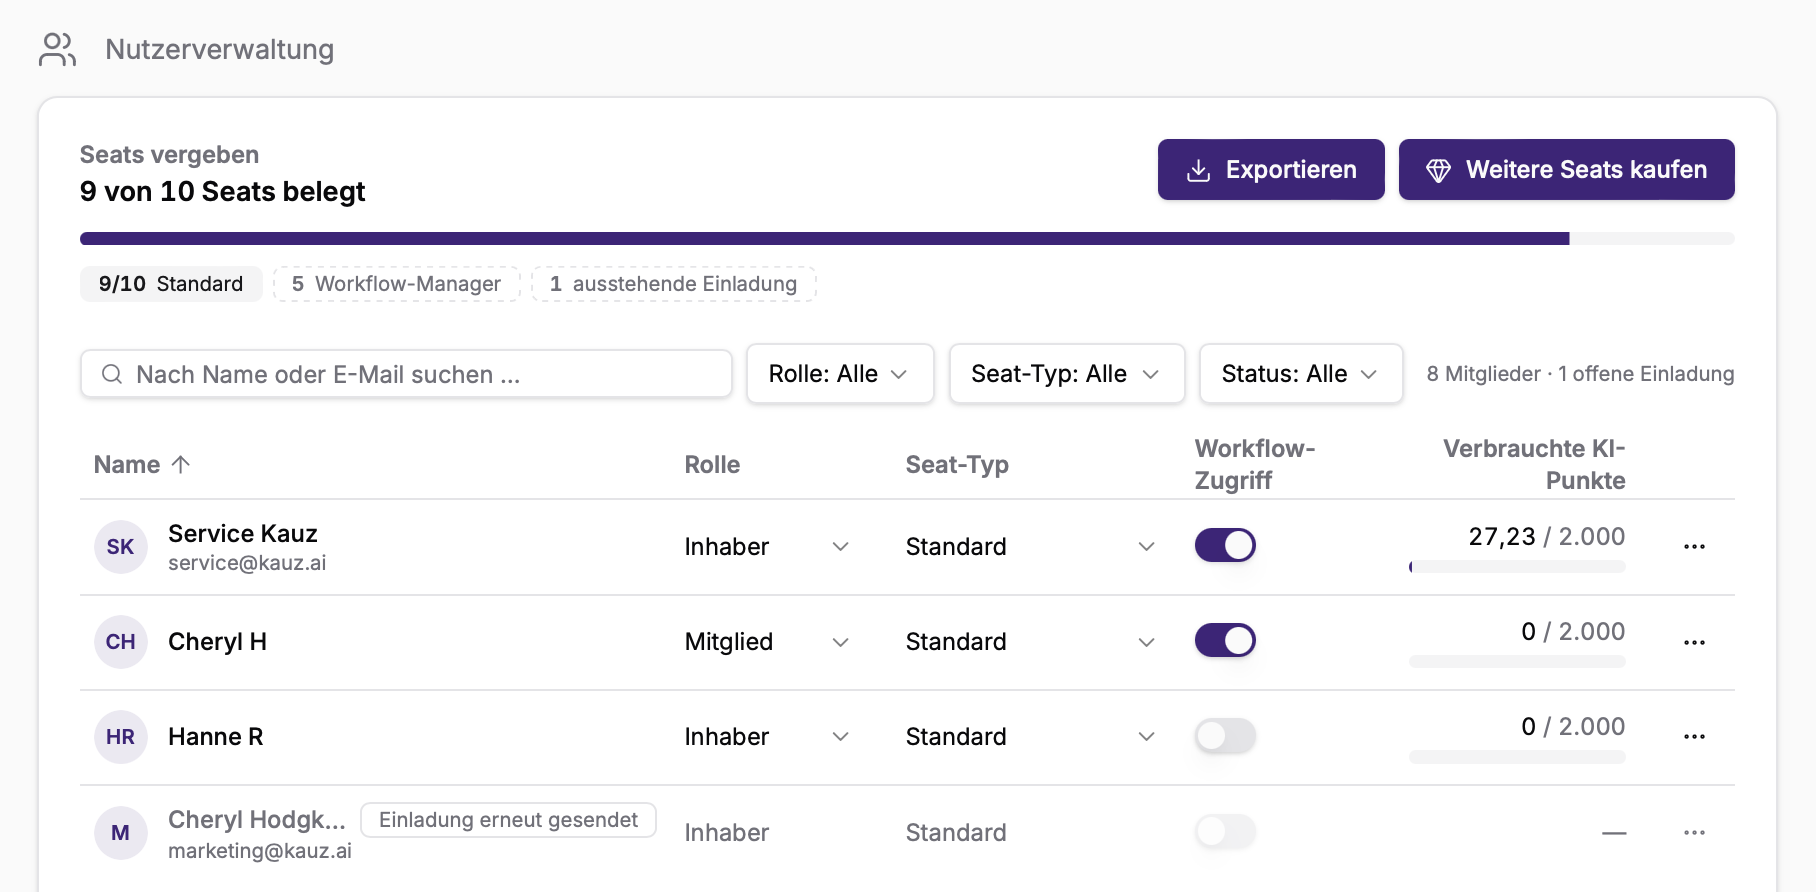The width and height of the screenshot is (1816, 892).
Task: Change seat type dropdown for Service Kauz
Action: click(x=1030, y=547)
